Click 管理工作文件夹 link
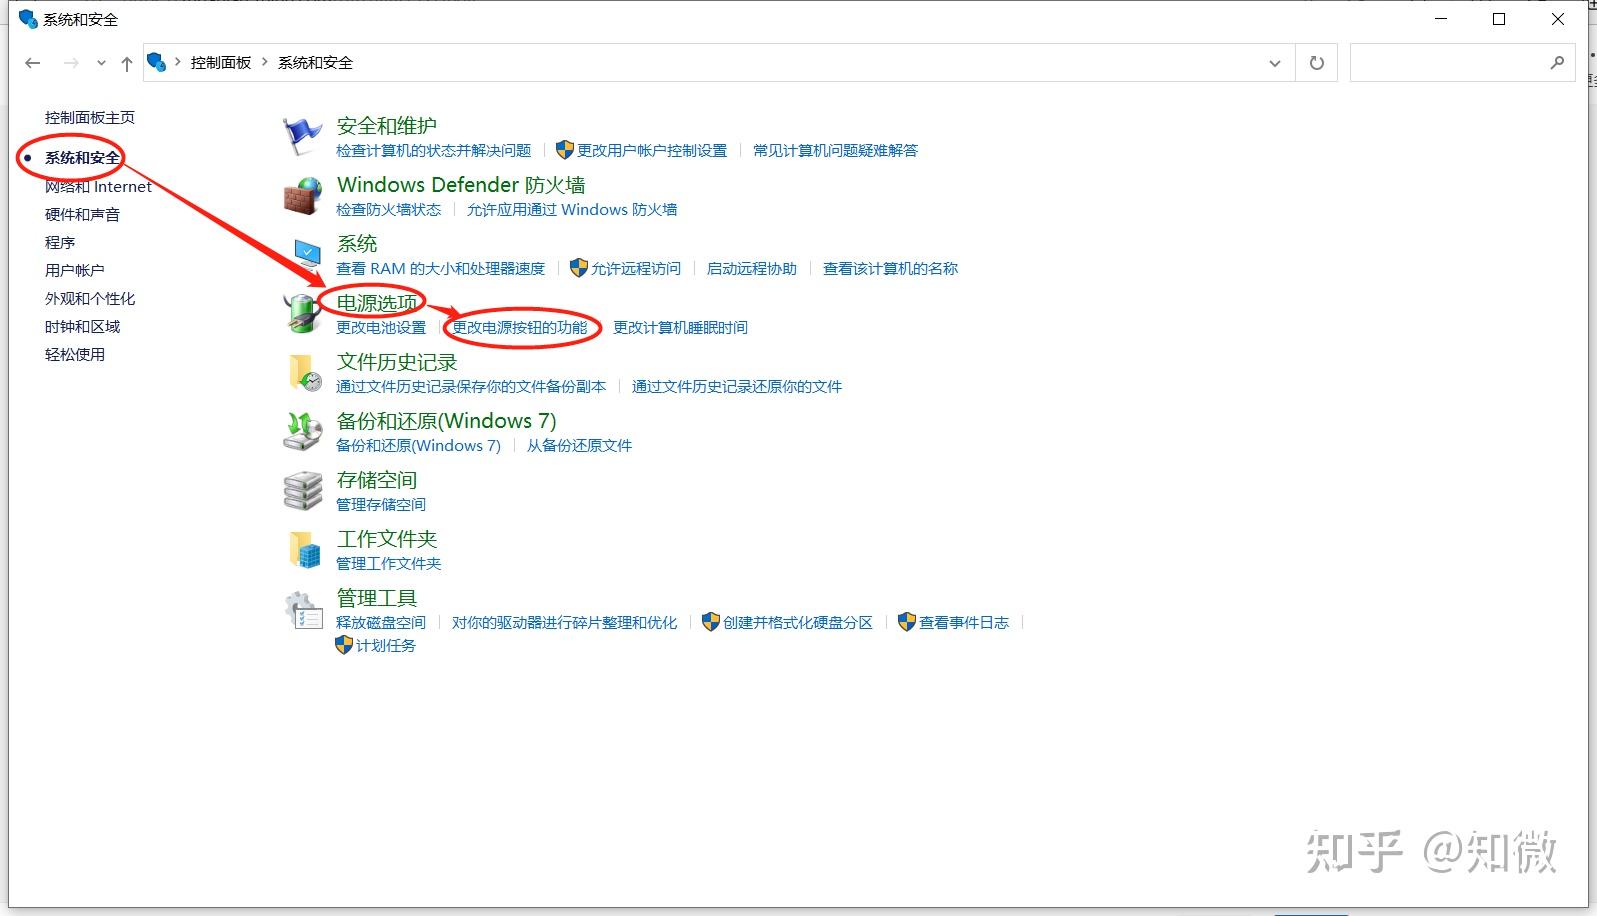 [x=389, y=563]
